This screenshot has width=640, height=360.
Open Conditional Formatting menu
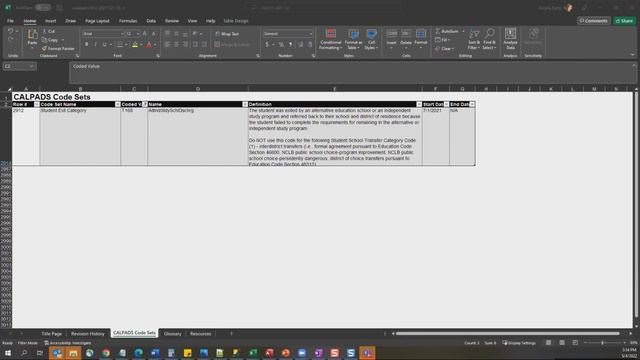(331, 39)
